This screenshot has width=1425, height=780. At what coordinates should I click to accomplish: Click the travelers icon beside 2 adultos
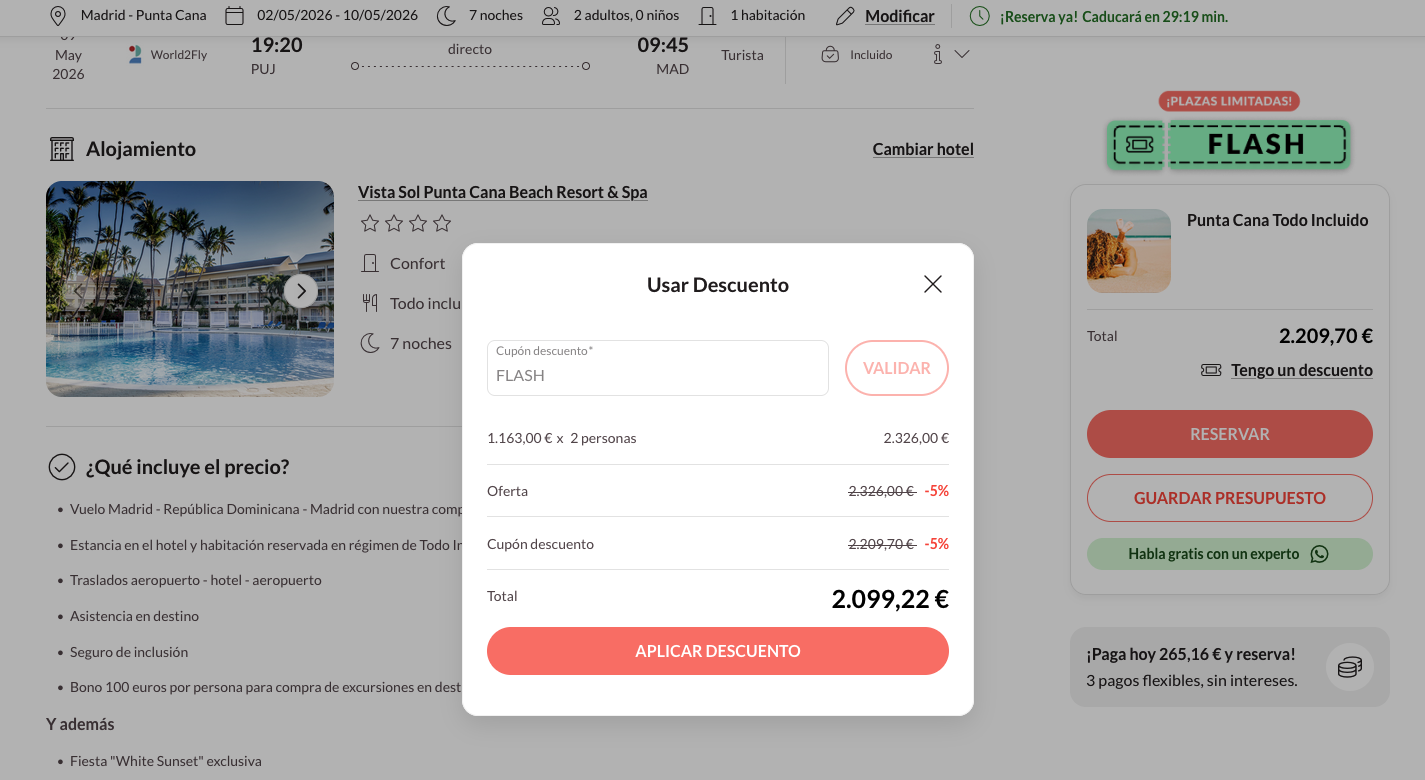click(x=551, y=16)
